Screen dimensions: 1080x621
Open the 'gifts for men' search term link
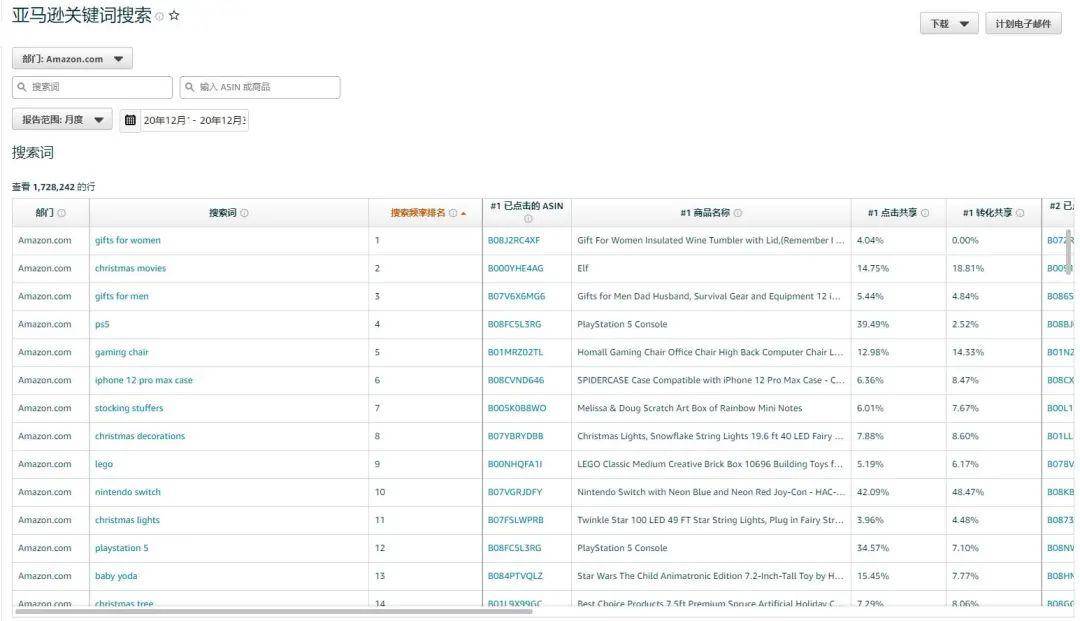(x=122, y=296)
